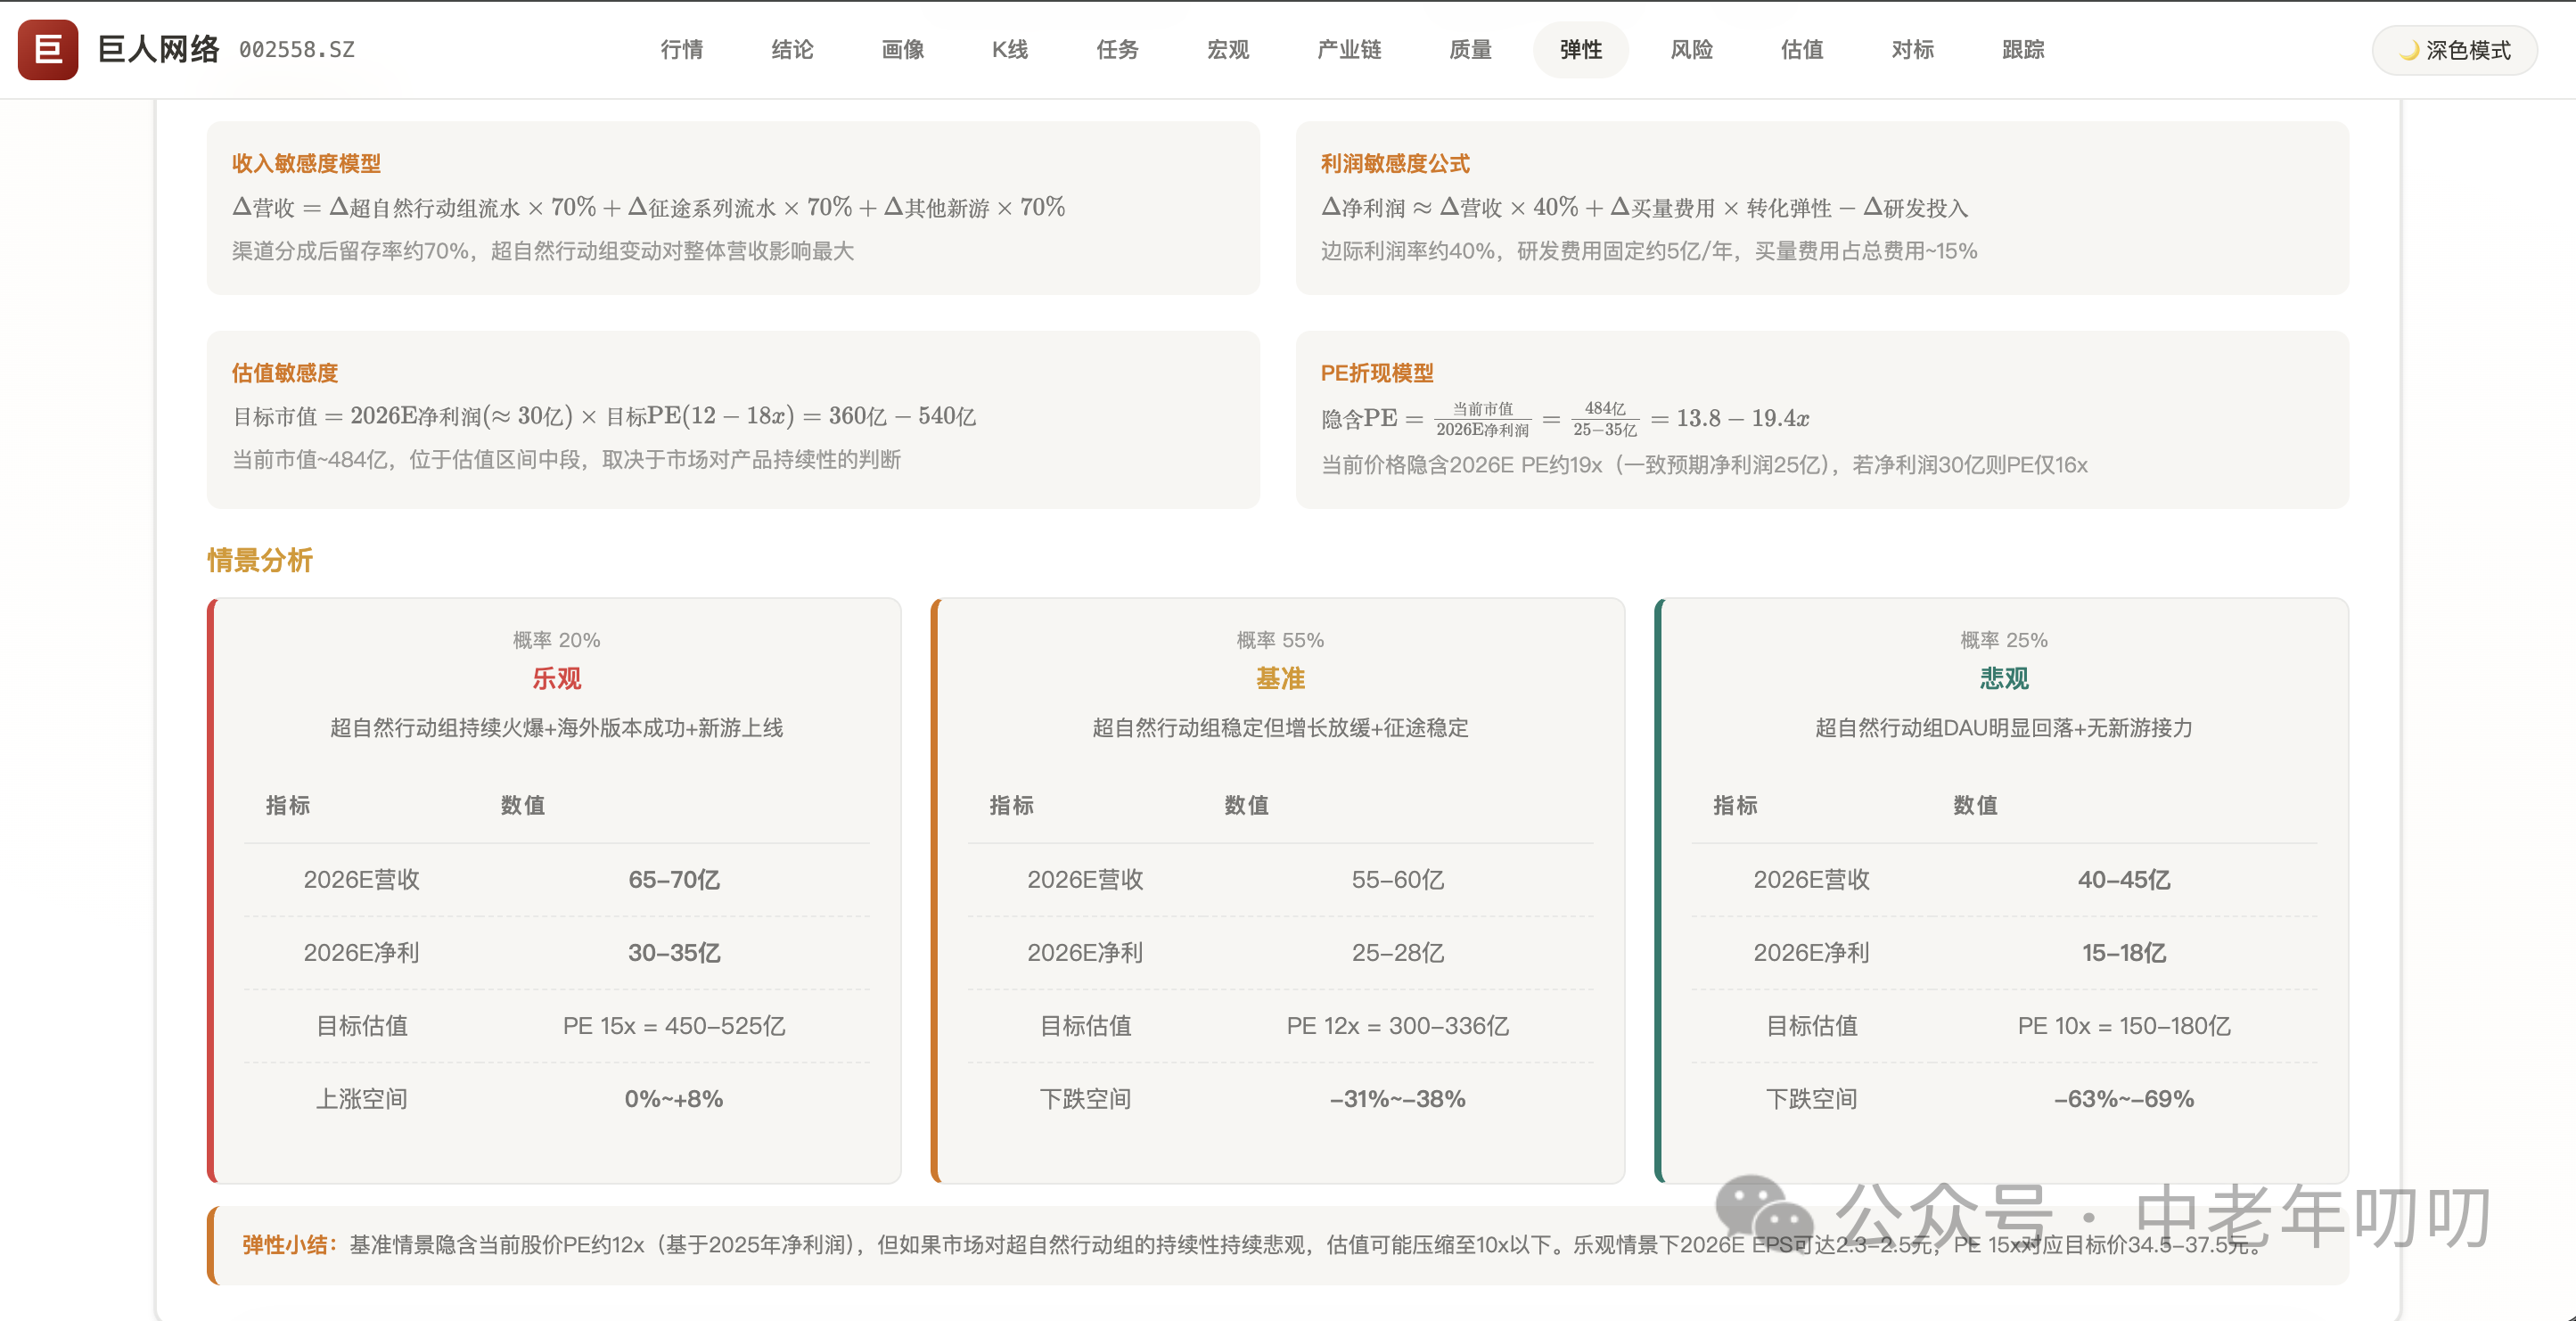This screenshot has width=2576, height=1321.
Task: Click the 概率 55% label
Action: pos(1280,640)
